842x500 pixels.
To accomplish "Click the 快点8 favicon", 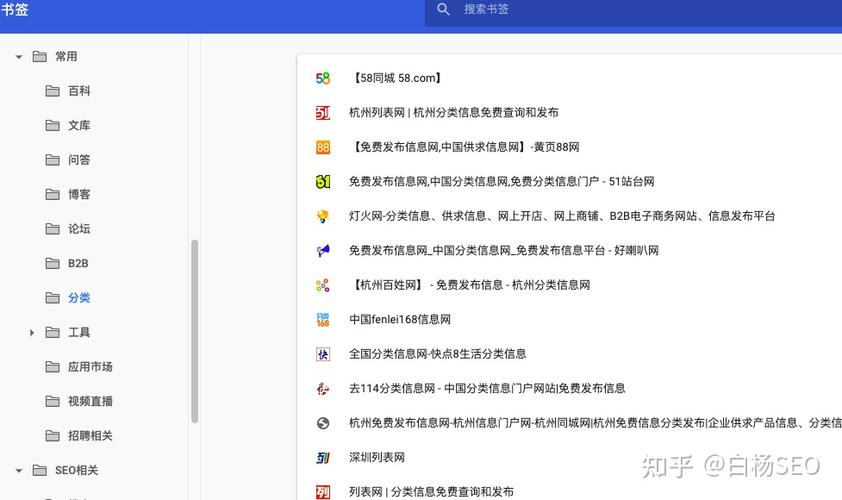I will (x=323, y=354).
